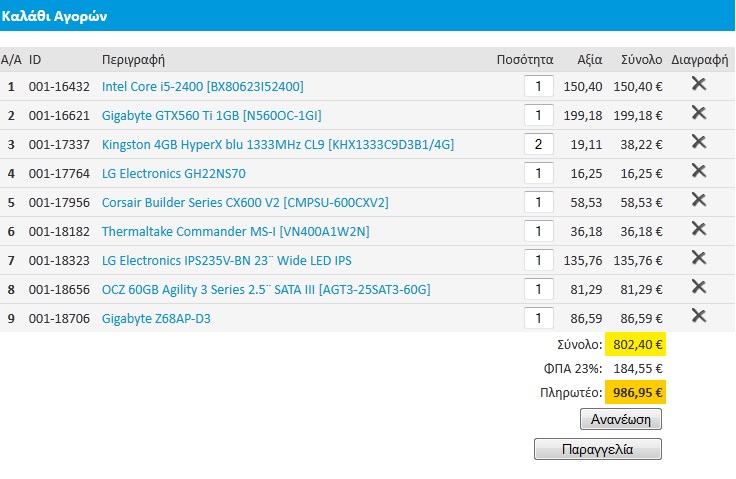Delete the Intel Core i5-2400 row

(x=698, y=84)
